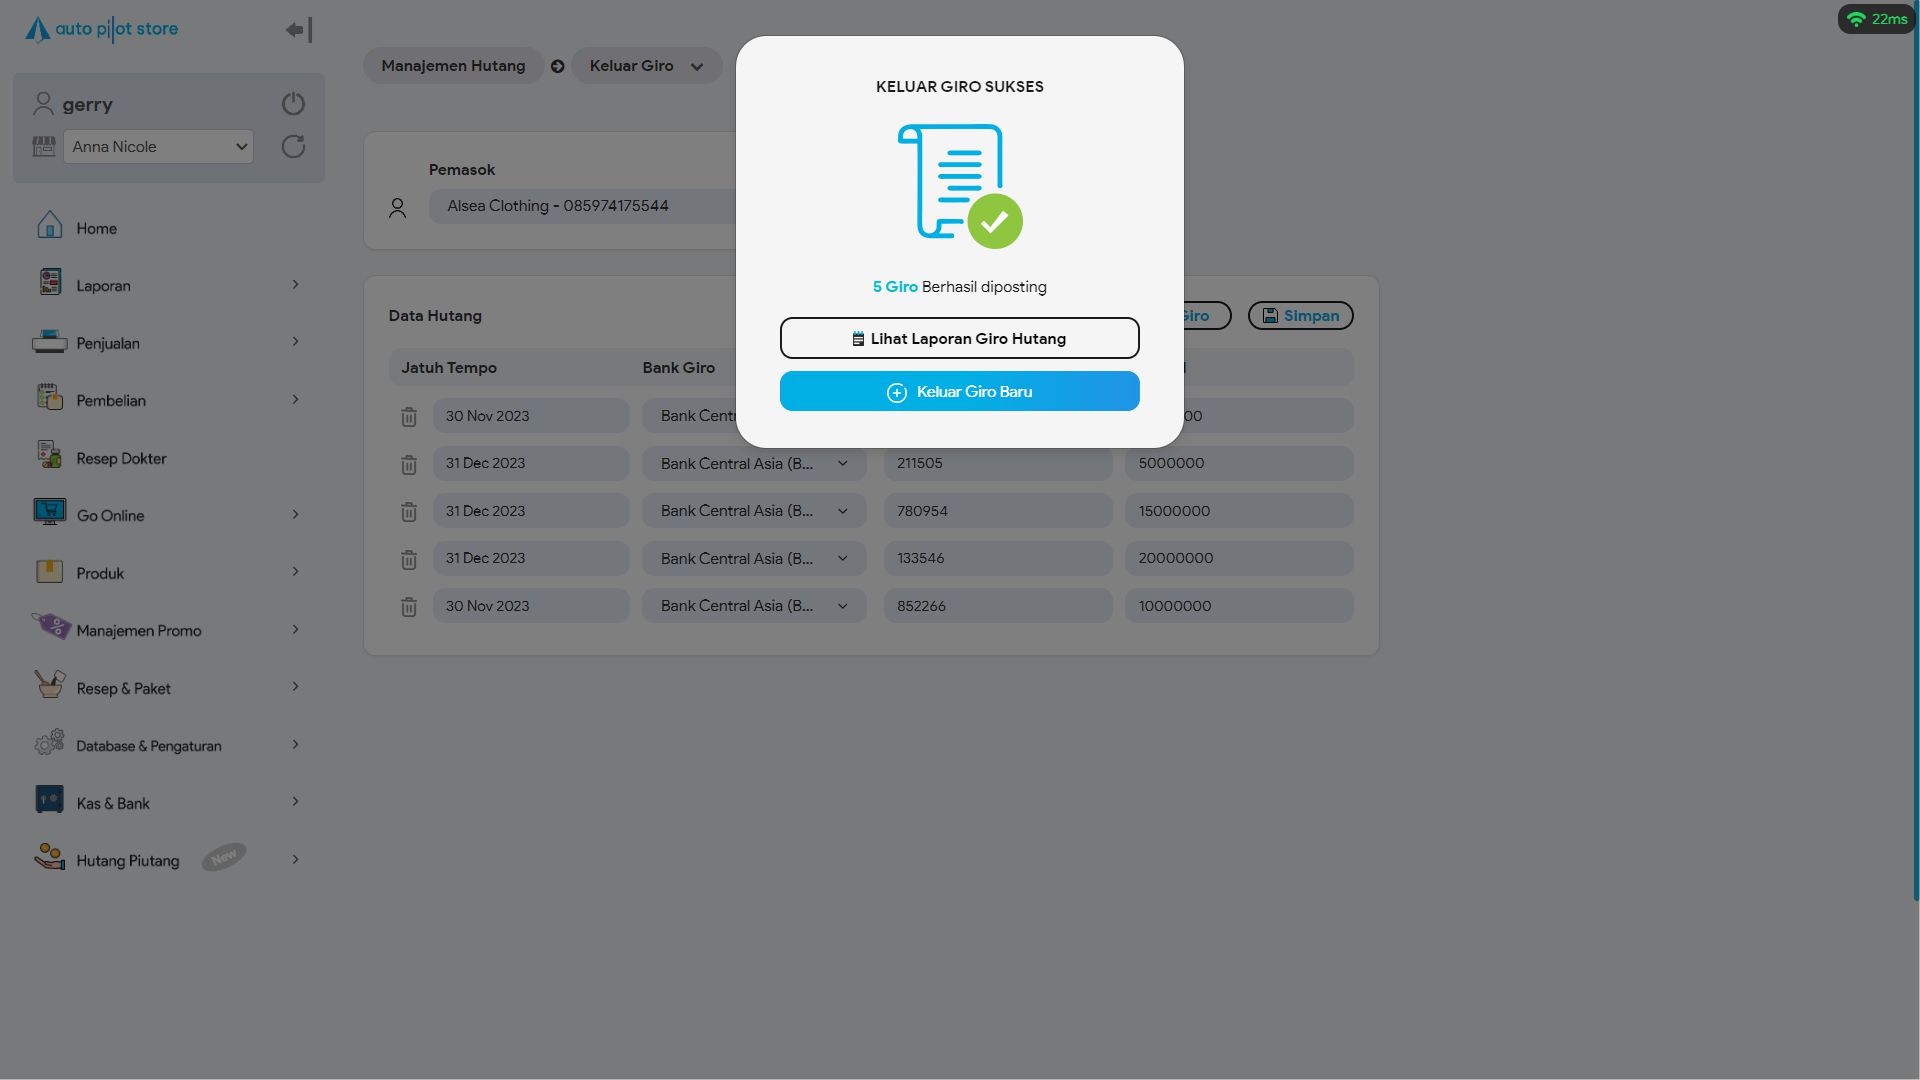Click Lihat Laporan Giro Hutang button

pyautogui.click(x=959, y=339)
